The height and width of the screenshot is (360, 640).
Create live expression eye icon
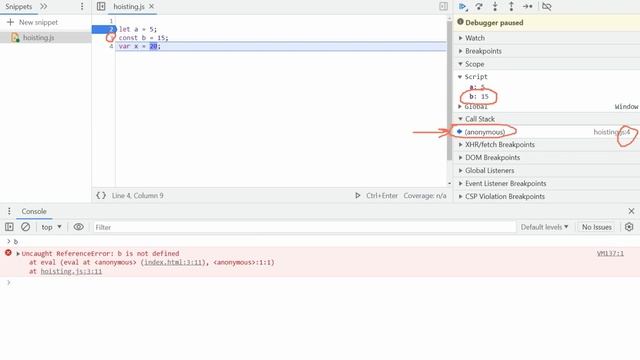[78, 227]
